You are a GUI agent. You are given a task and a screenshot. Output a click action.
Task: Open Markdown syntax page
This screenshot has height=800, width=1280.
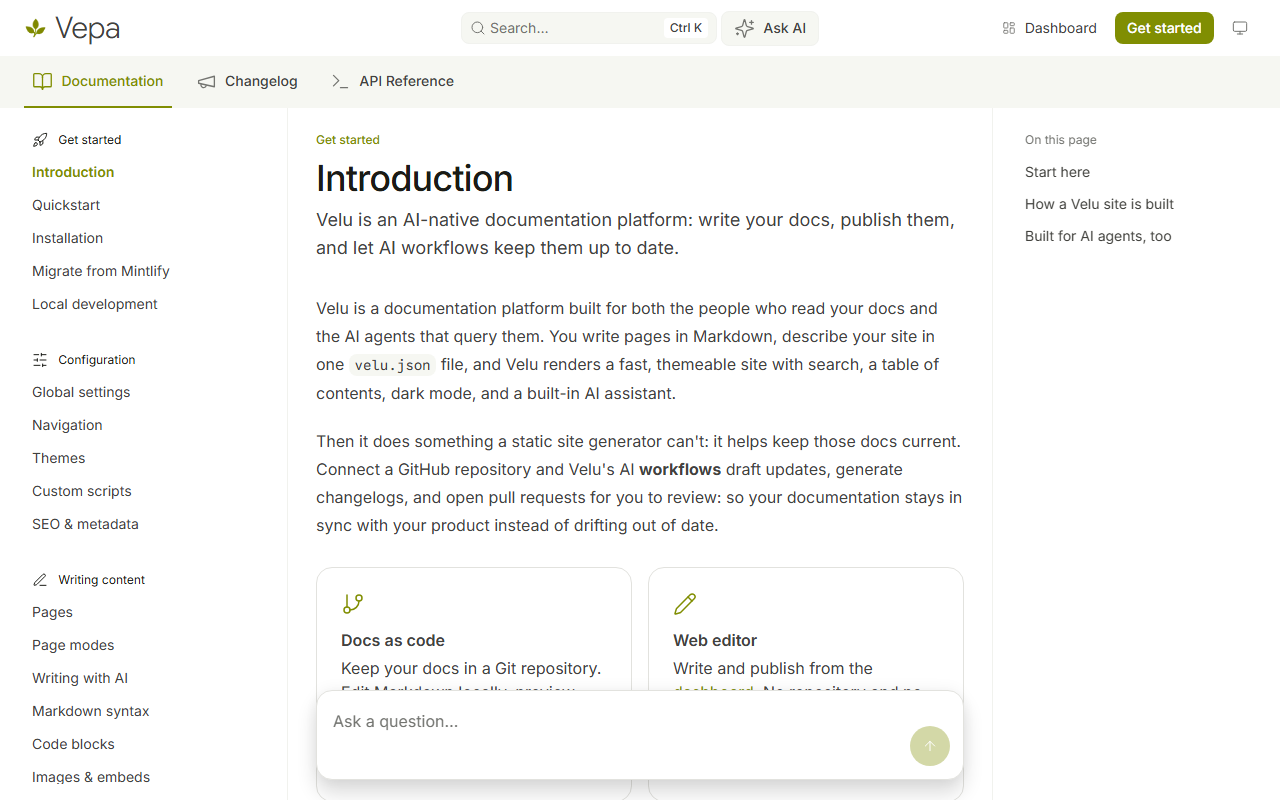coord(91,711)
